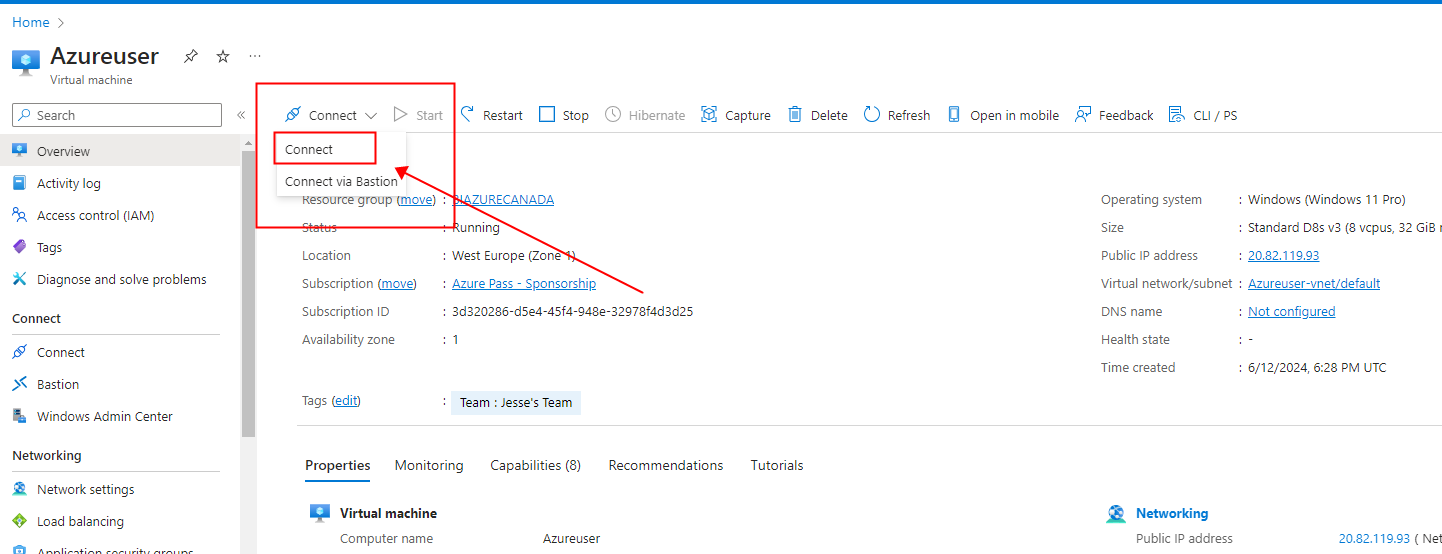Click the DNS name Not configured link
This screenshot has width=1442, height=554.
click(1291, 311)
